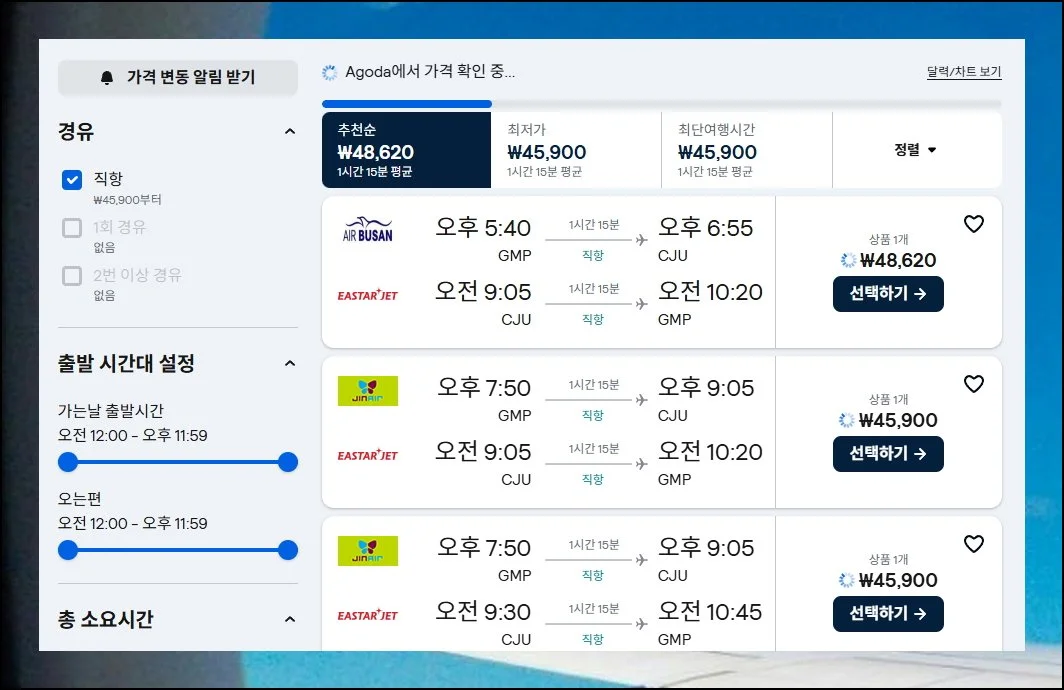Click the heart icon on the second flight card
1064x690 pixels.
pyautogui.click(x=974, y=384)
